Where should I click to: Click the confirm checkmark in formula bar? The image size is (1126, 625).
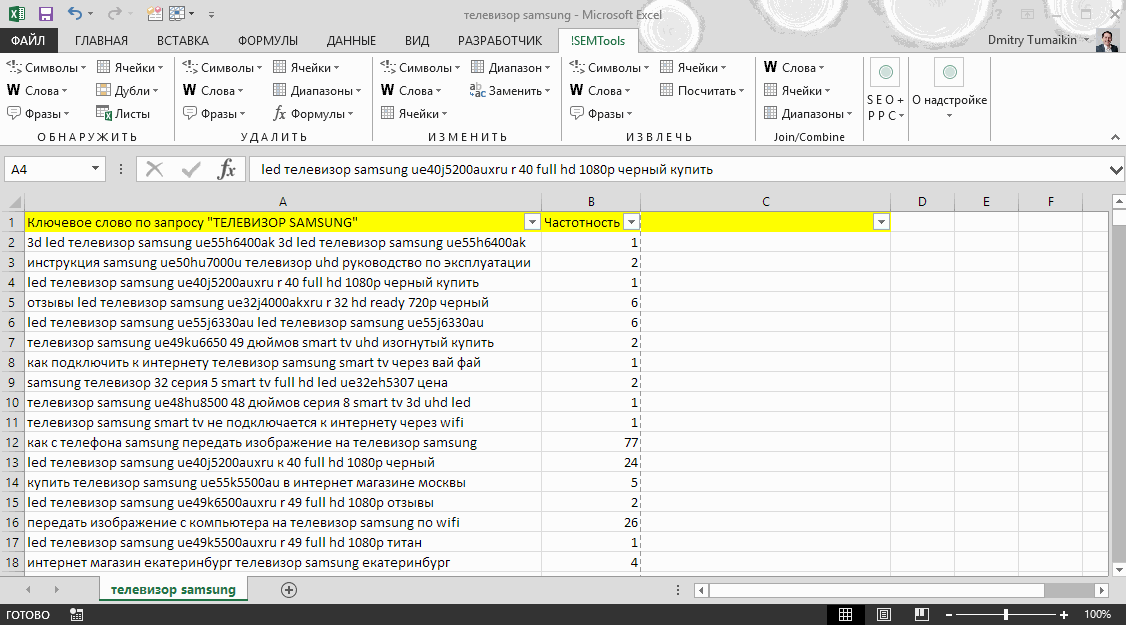pos(191,170)
